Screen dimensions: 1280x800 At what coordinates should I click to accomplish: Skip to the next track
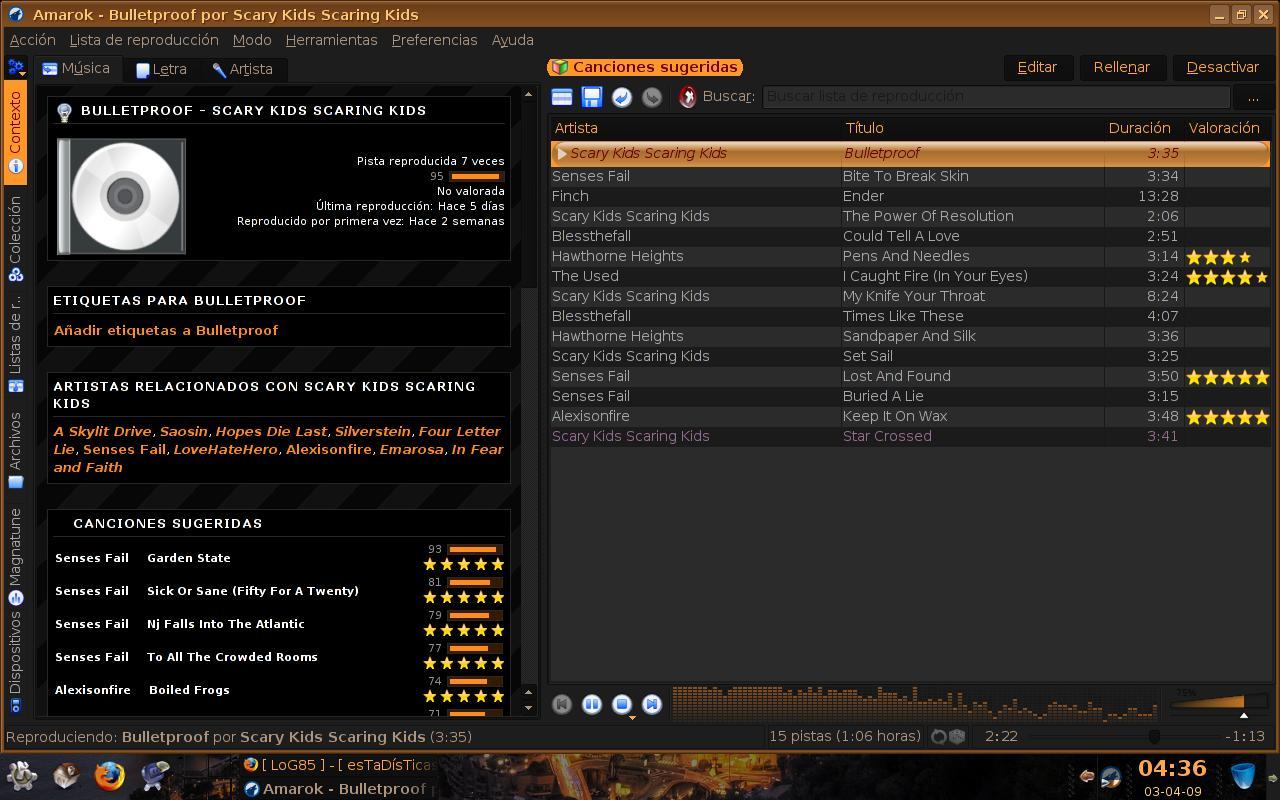pos(652,704)
